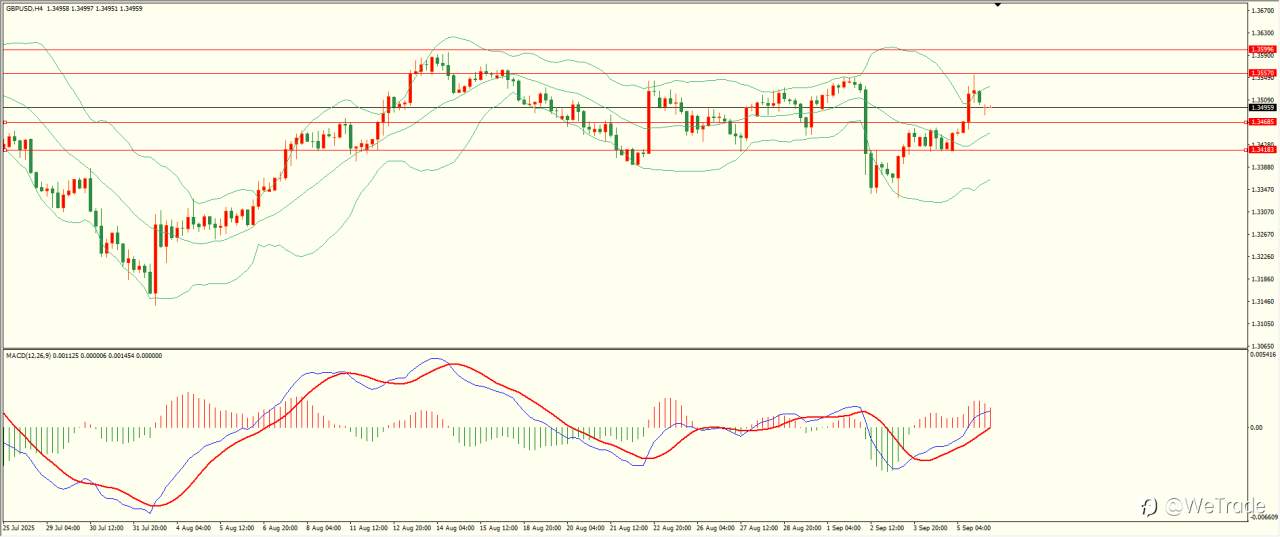Select the 1.34685 red price level tag
The width and height of the screenshot is (1280, 537).
click(x=1261, y=122)
